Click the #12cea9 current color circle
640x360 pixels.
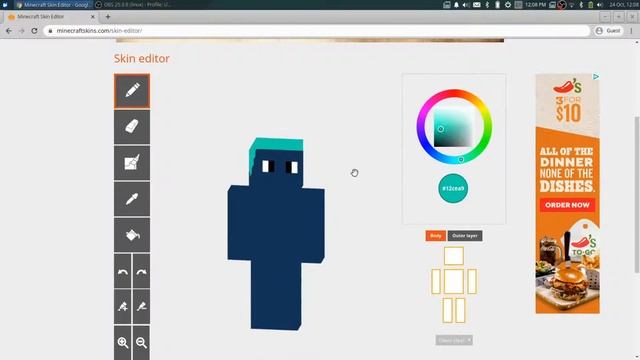453,188
